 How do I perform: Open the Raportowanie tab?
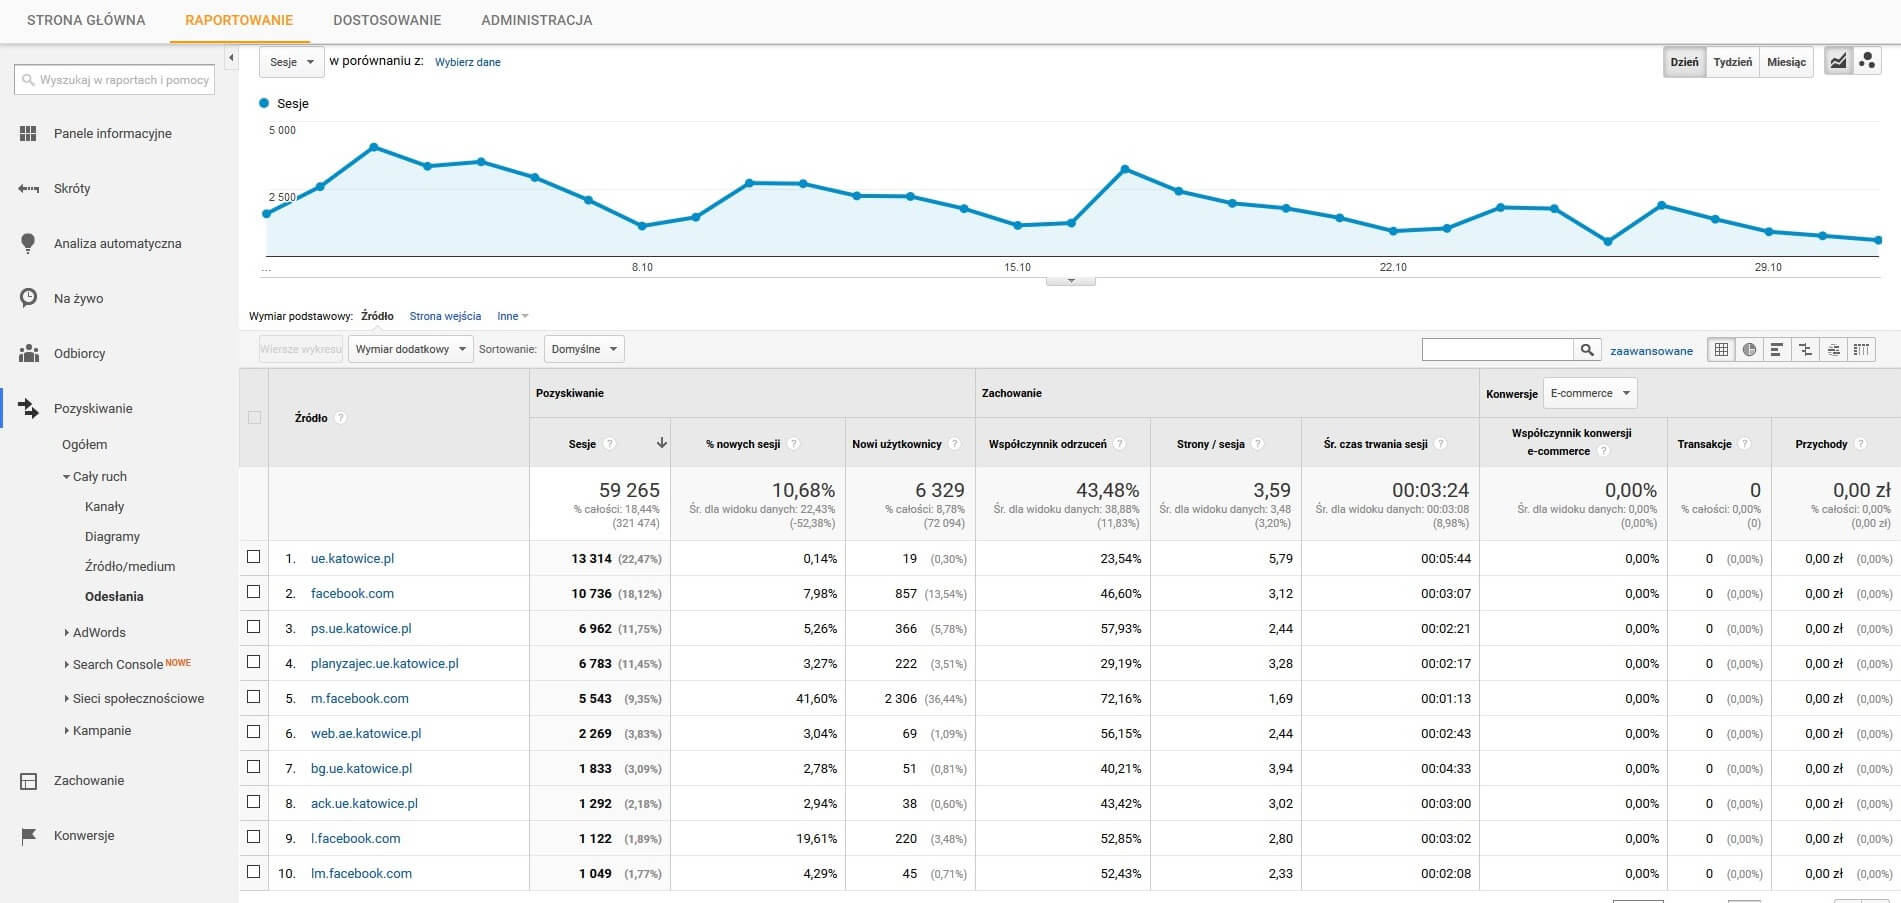point(239,20)
